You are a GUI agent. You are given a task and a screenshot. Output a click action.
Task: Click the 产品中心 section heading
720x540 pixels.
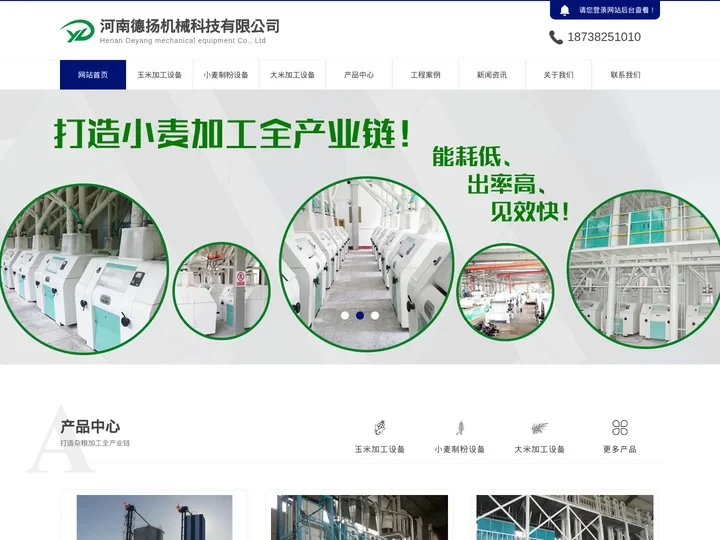(x=90, y=427)
